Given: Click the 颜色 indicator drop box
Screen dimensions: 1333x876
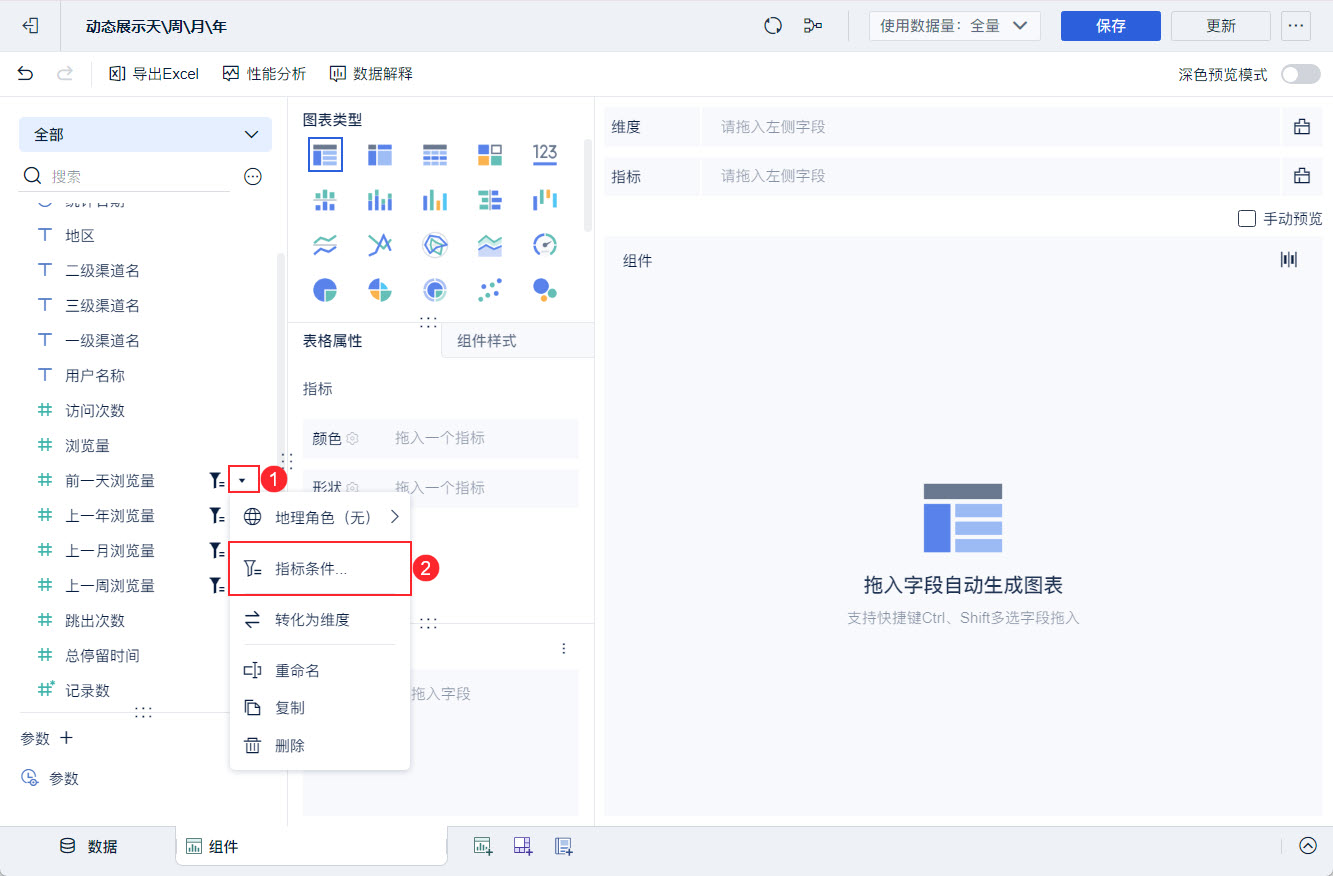Looking at the screenshot, I should [440, 438].
